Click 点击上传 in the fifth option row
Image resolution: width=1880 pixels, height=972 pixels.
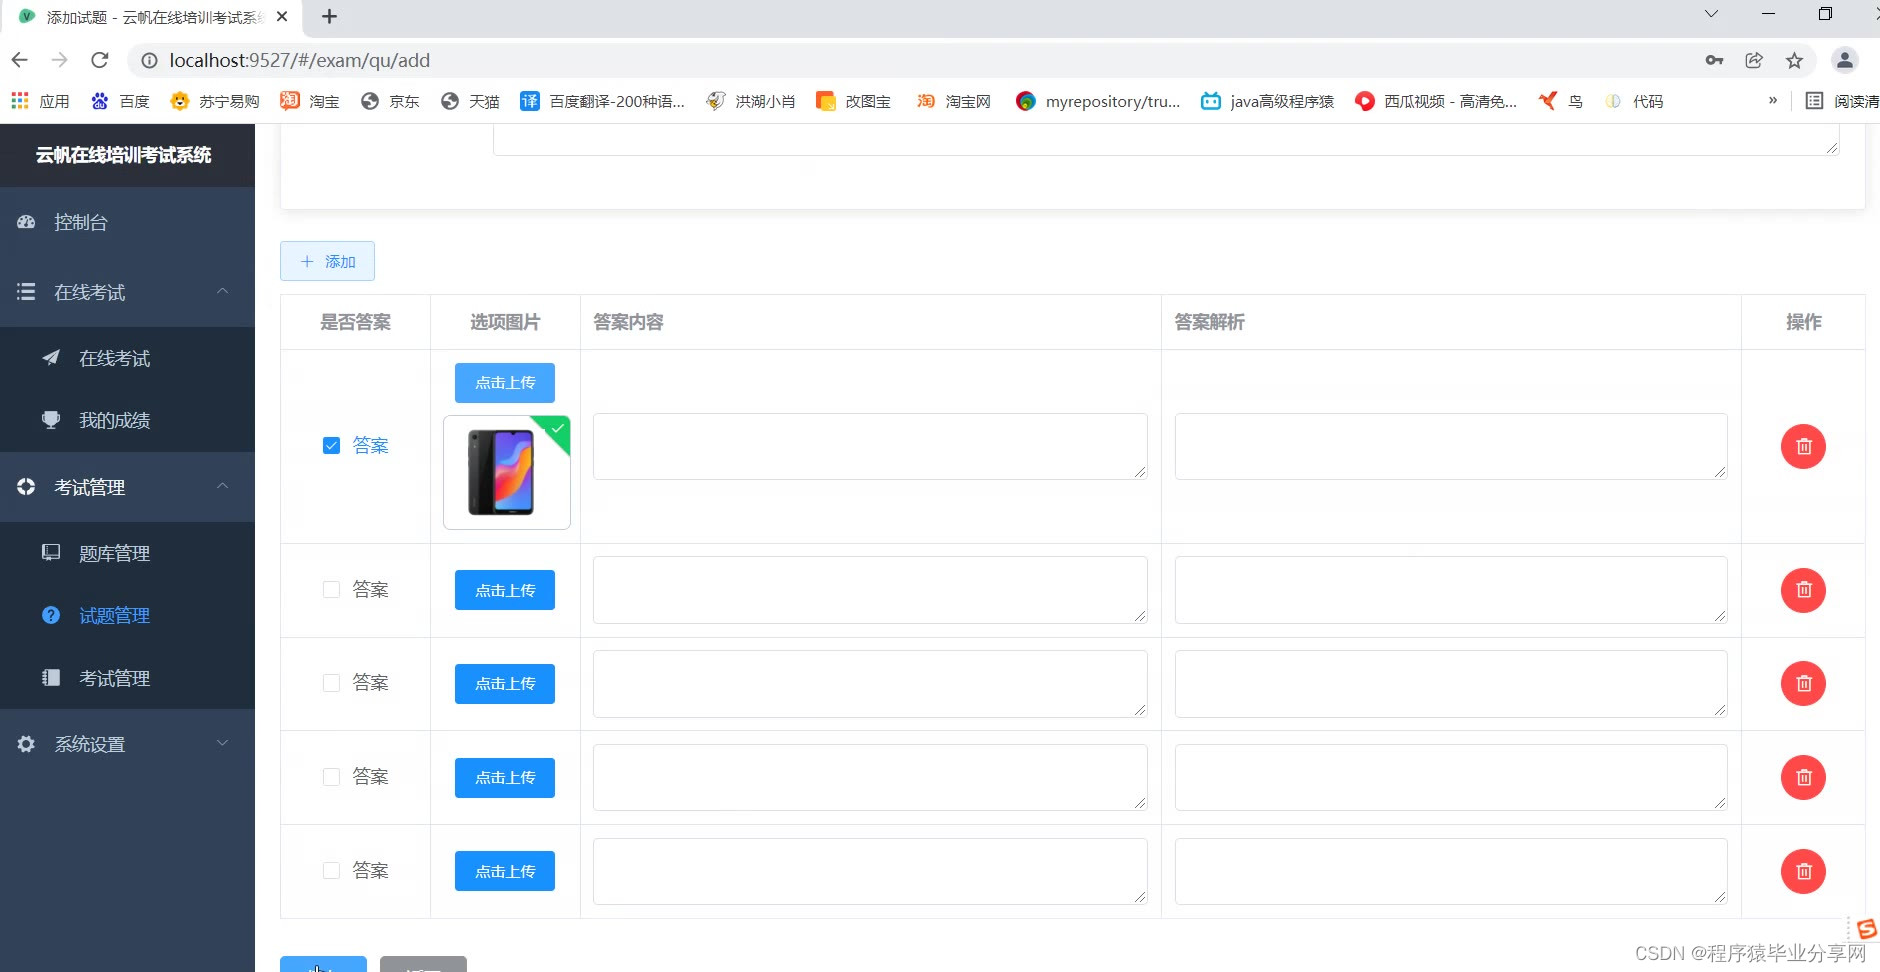[505, 871]
